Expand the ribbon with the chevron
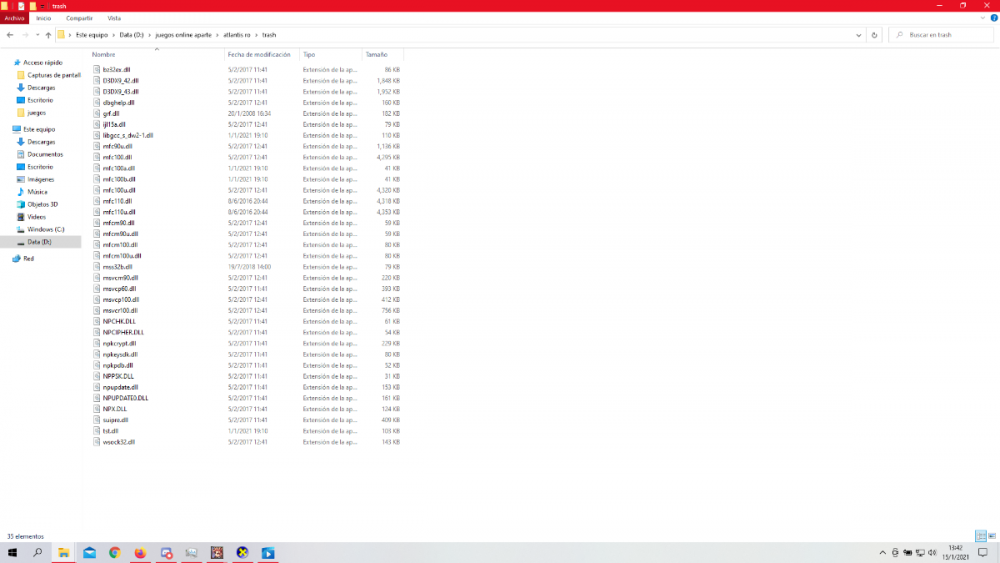This screenshot has width=1000, height=563. (x=982, y=18)
